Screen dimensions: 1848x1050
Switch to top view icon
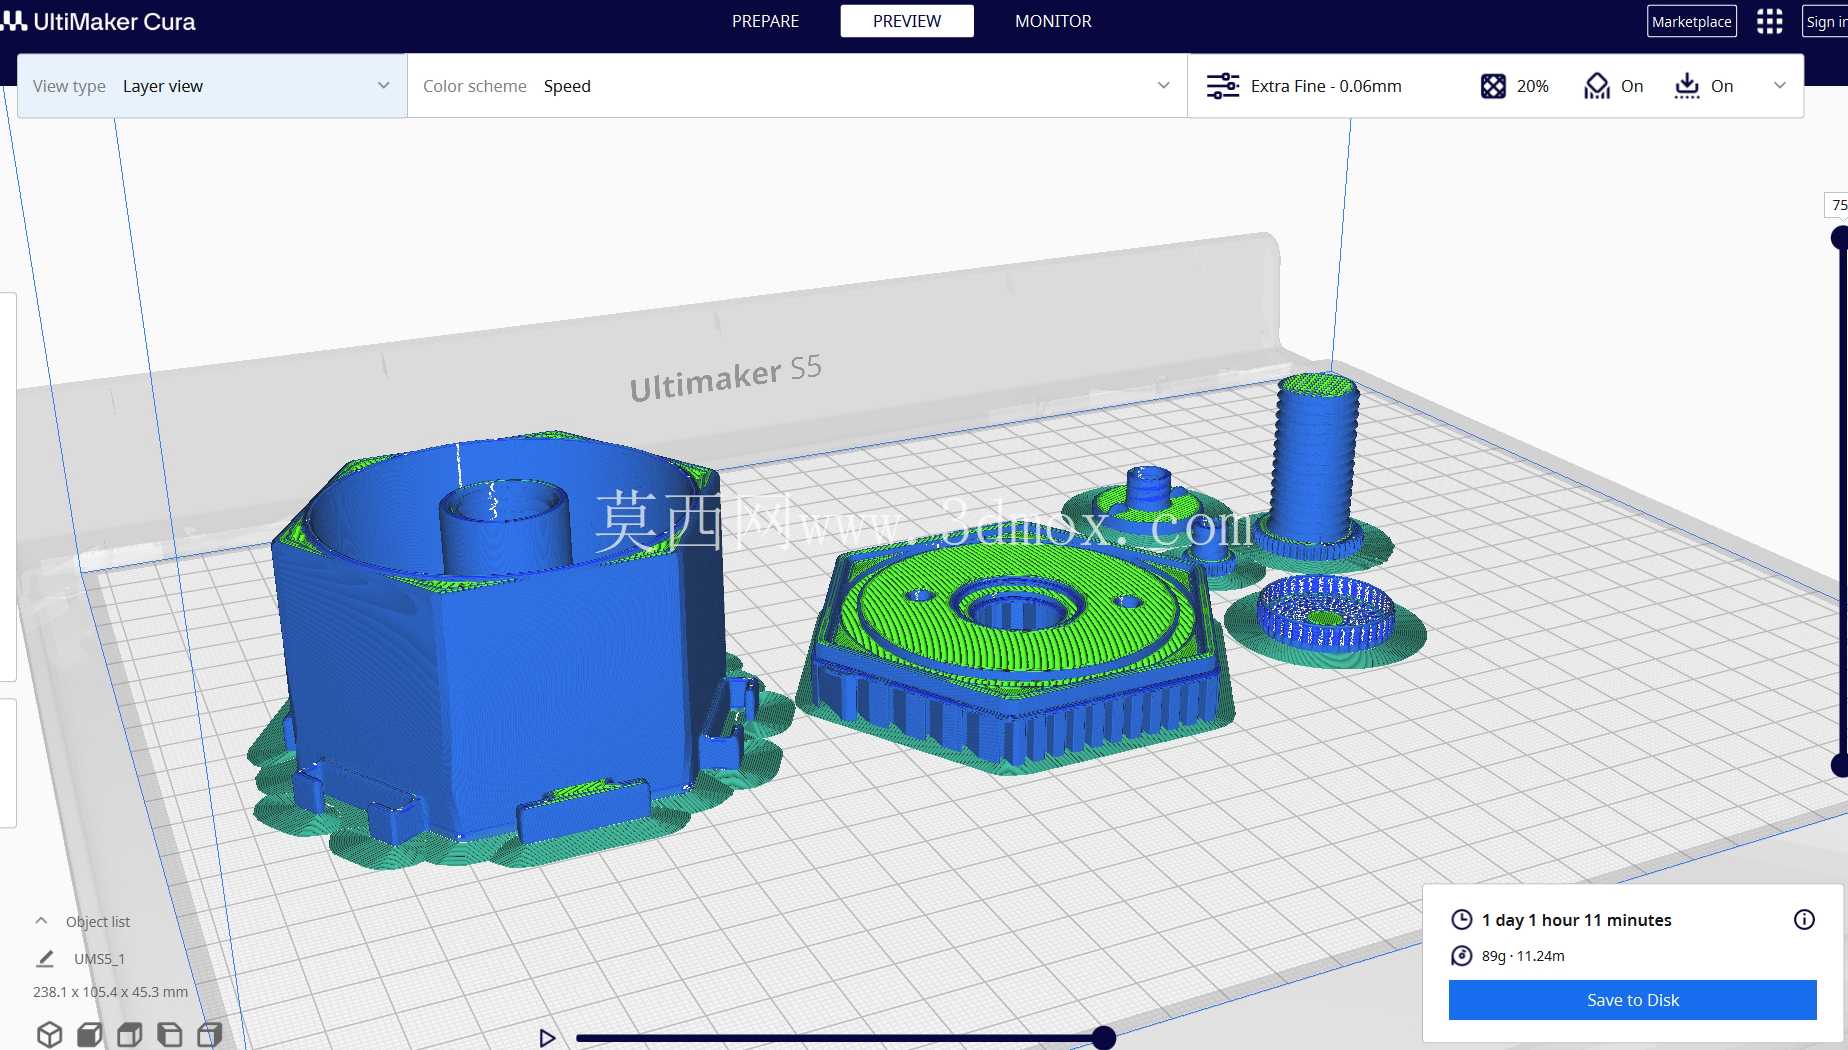click(x=130, y=1034)
